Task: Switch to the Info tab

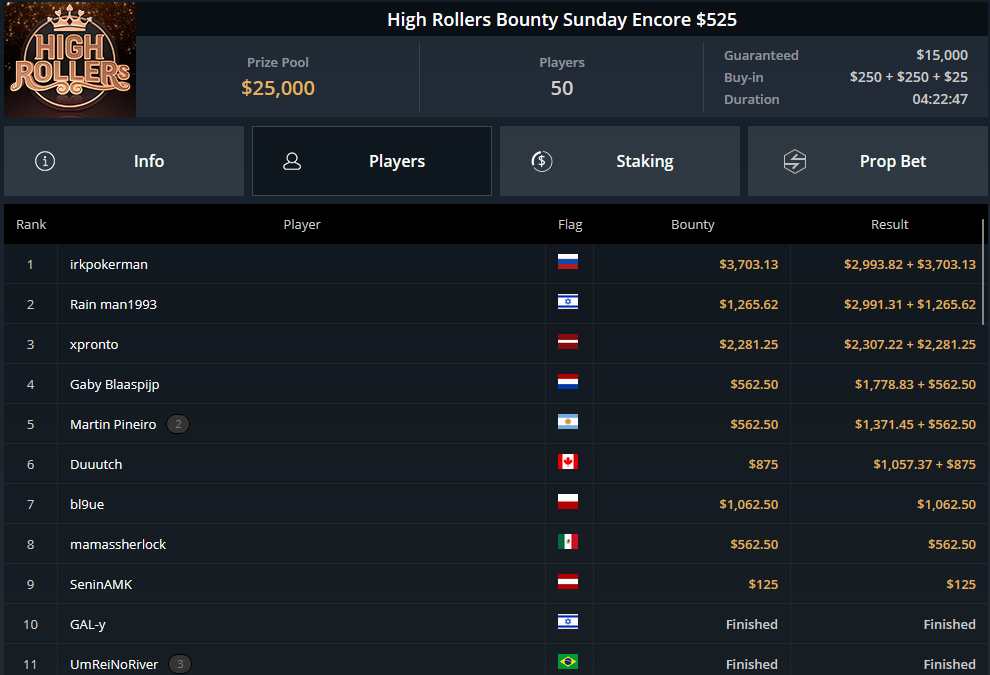Action: click(x=124, y=161)
